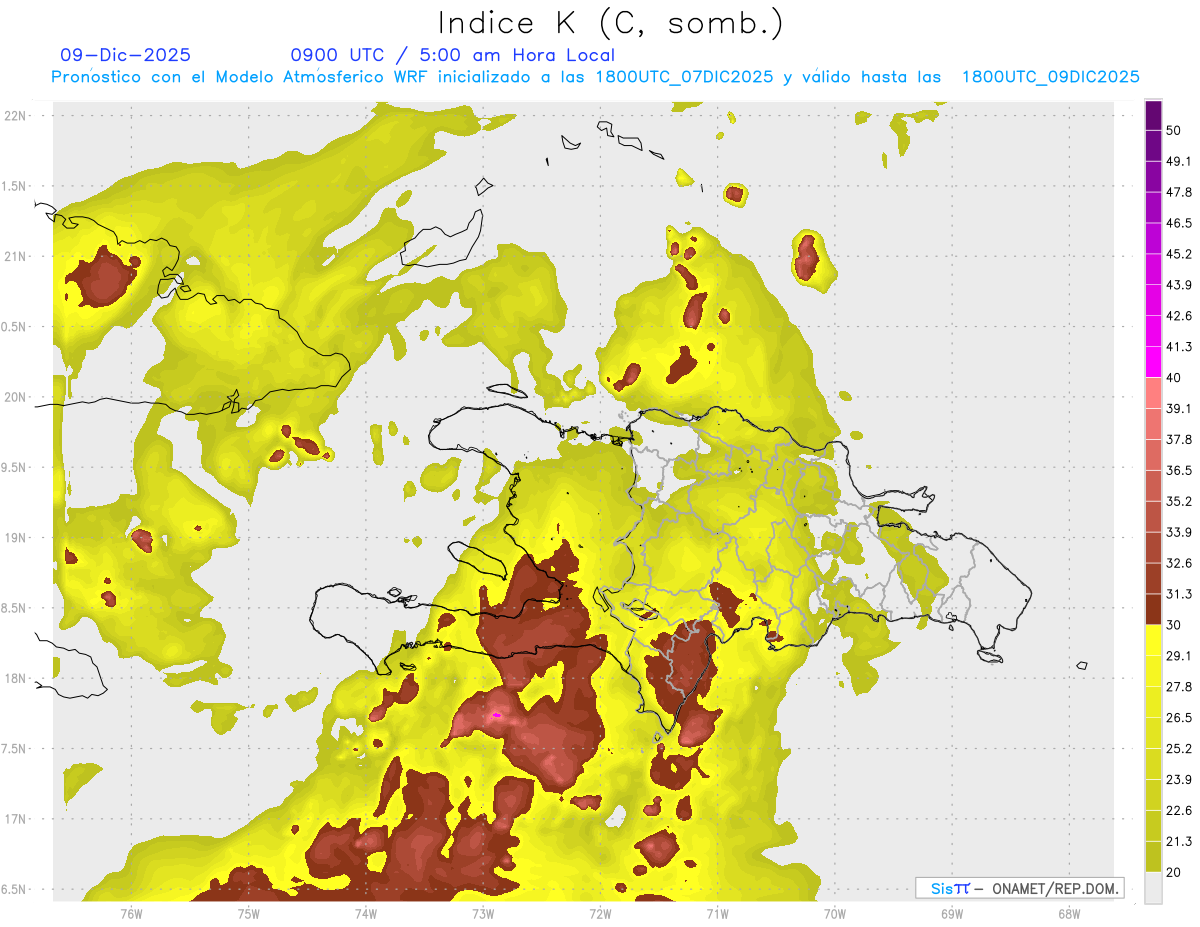This screenshot has height=927, width=1200.
Task: Pick the bright yellow legend swatch between 29.1 and 30
Action: [1154, 640]
